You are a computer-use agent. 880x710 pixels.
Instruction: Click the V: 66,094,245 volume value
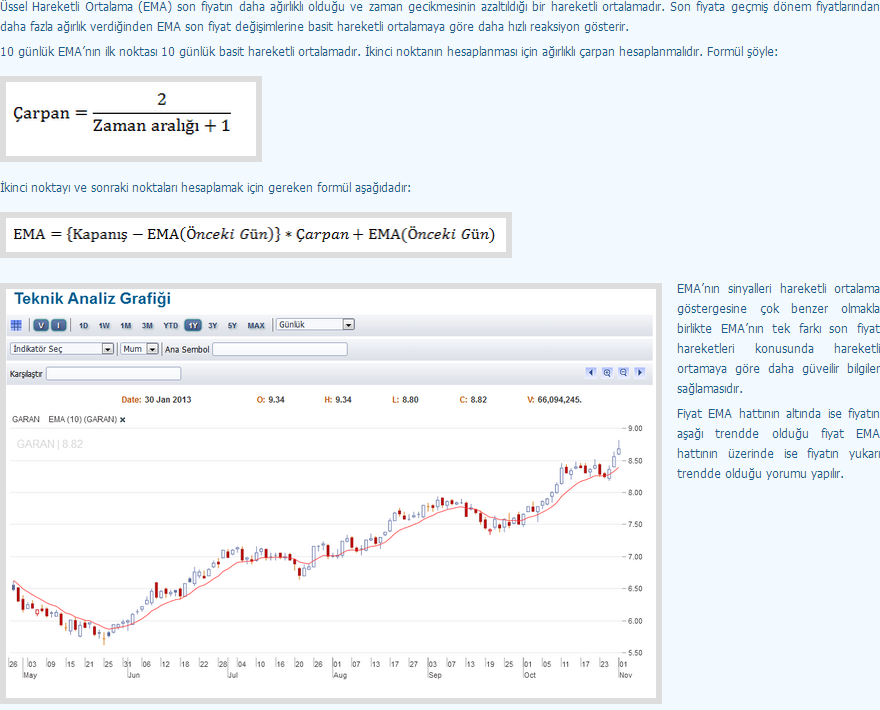coord(554,400)
